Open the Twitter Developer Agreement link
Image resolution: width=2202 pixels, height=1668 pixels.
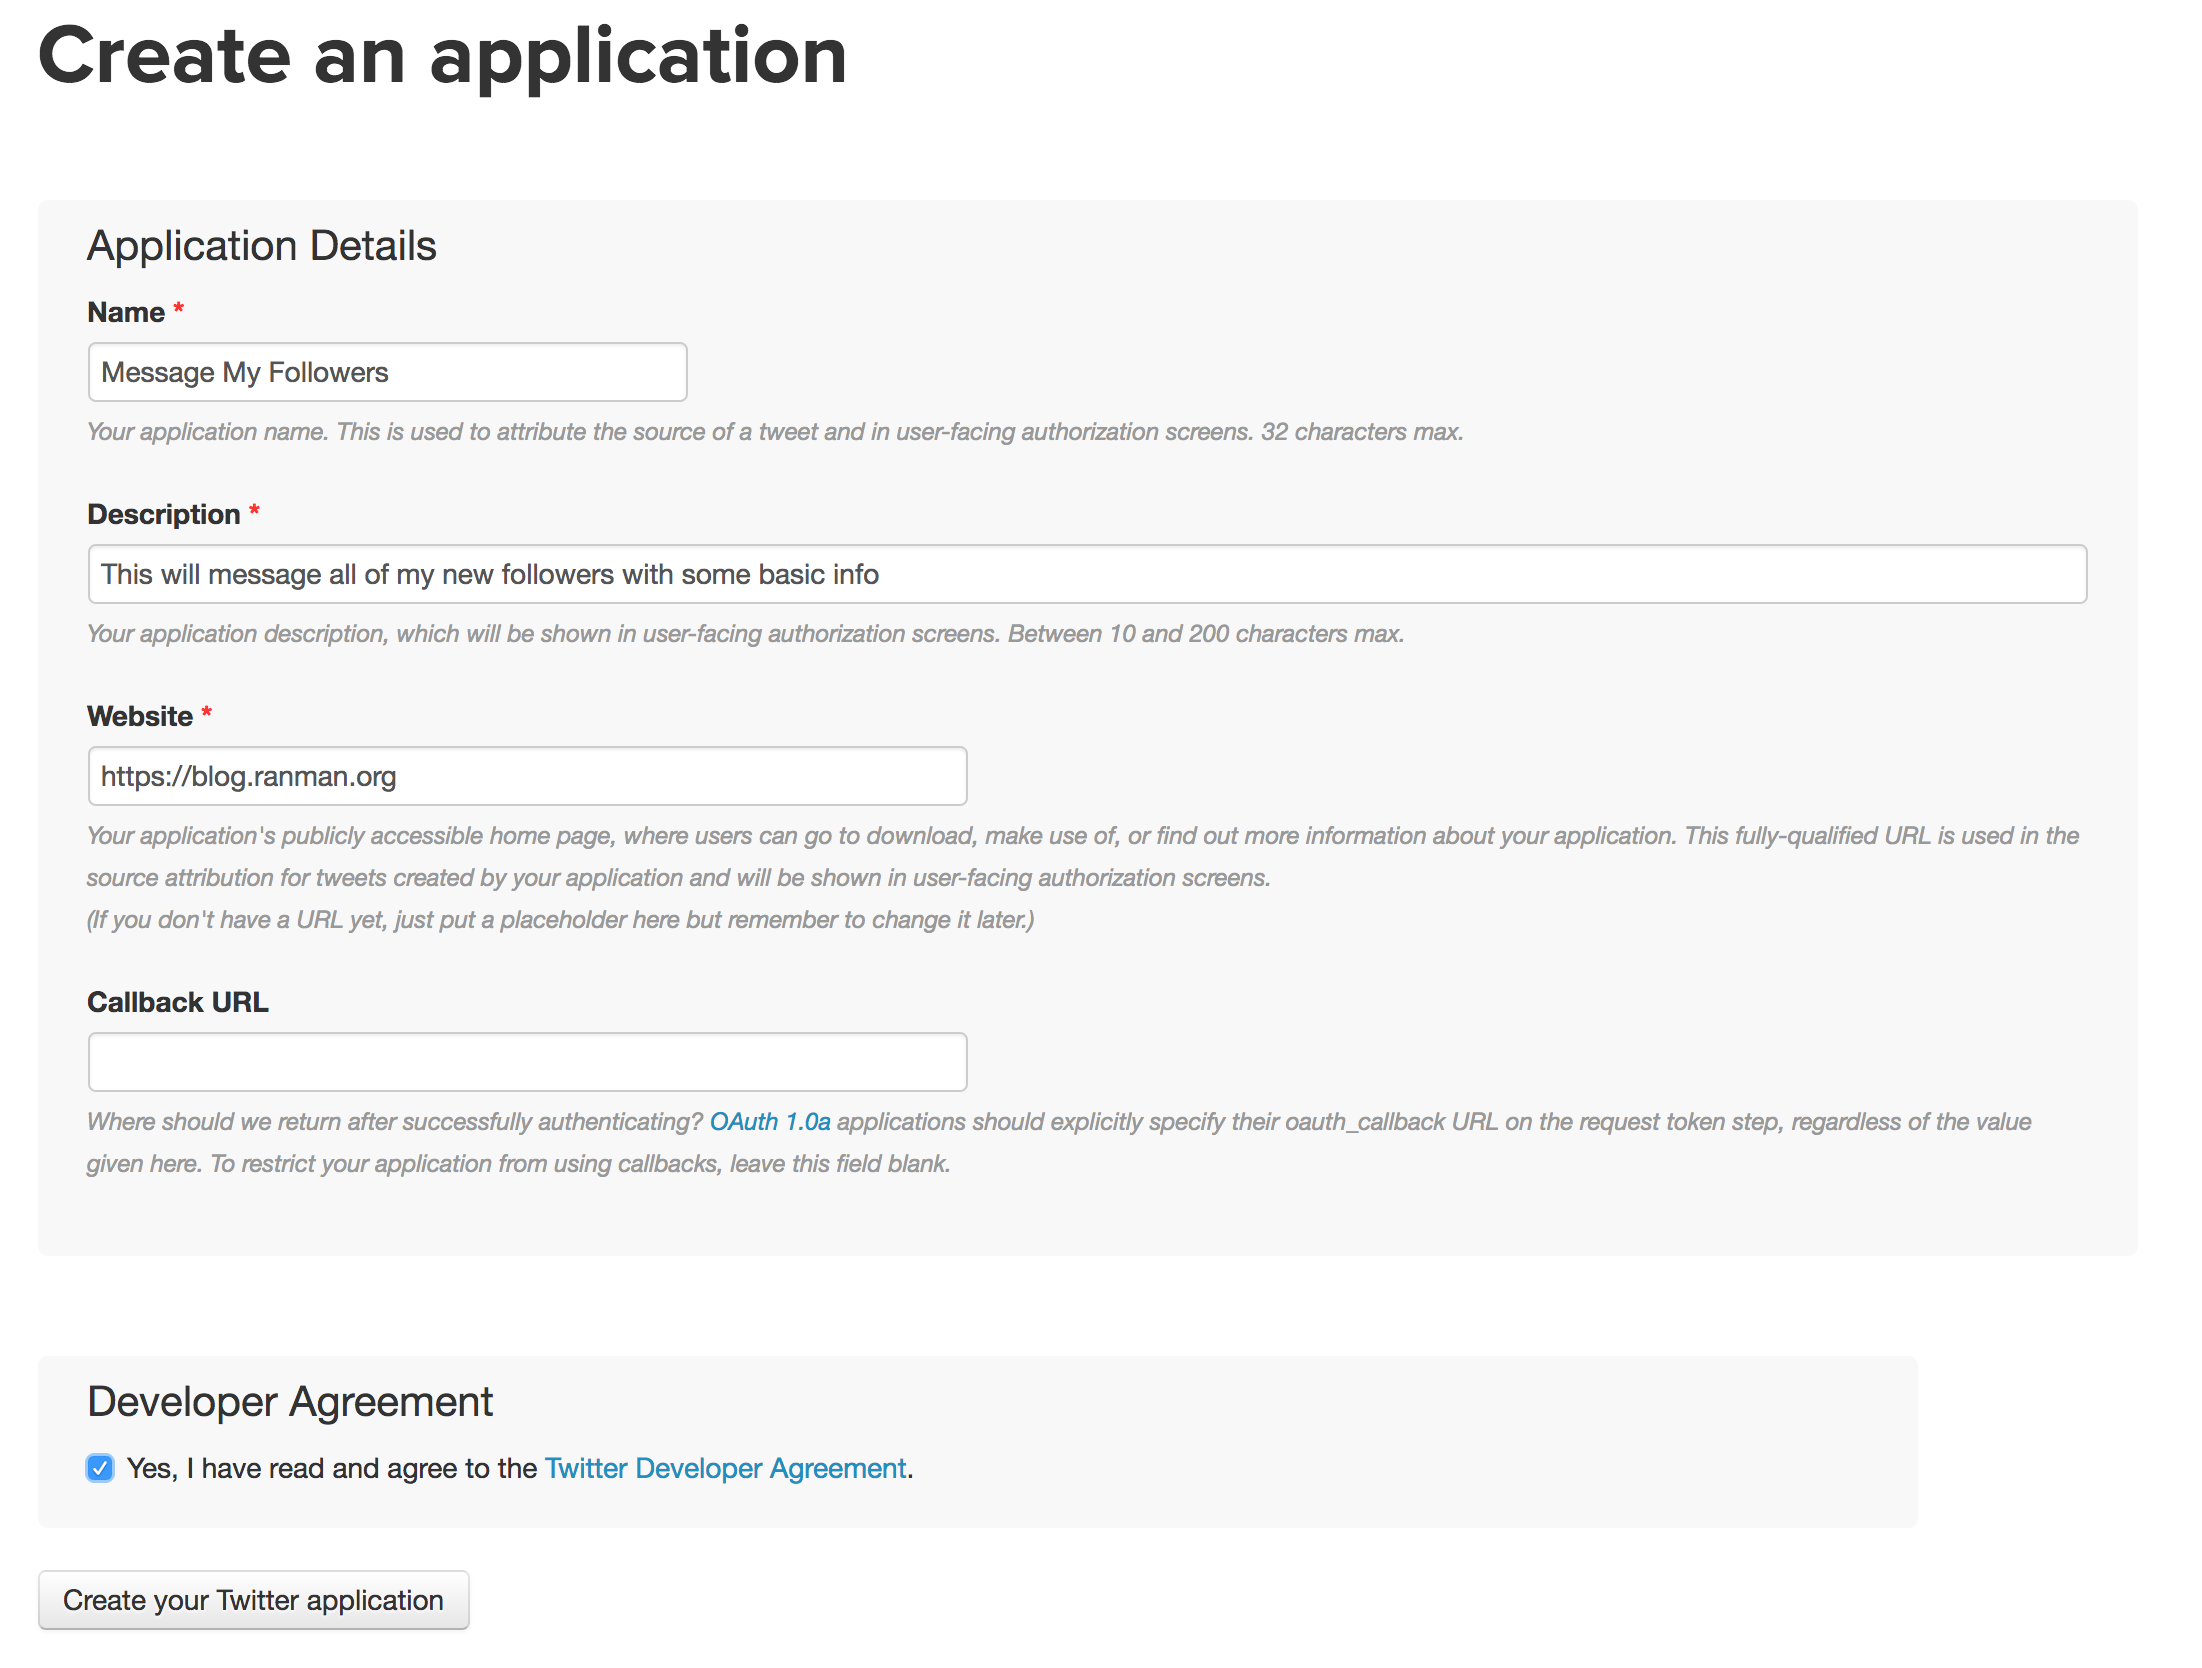(726, 1468)
